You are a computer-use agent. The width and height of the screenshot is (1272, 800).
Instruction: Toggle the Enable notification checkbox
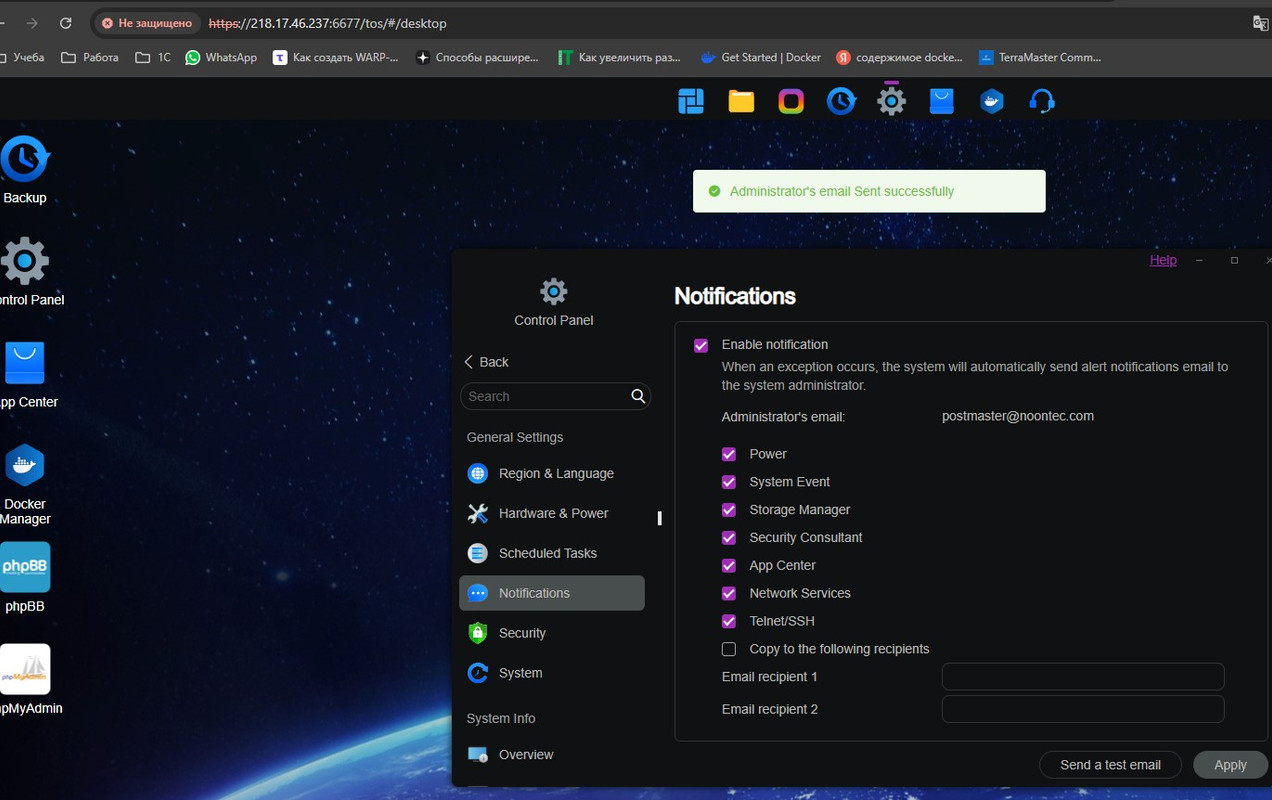(x=701, y=345)
